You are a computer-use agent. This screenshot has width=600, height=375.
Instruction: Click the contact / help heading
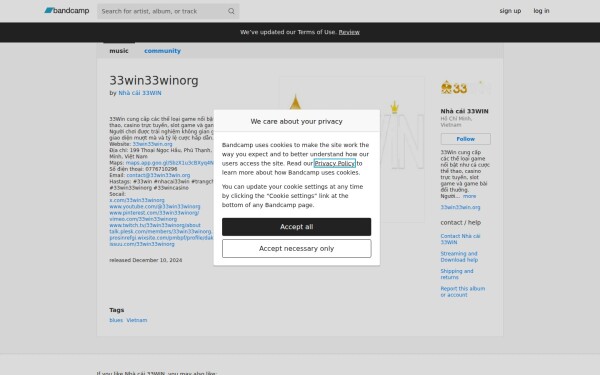(460, 223)
